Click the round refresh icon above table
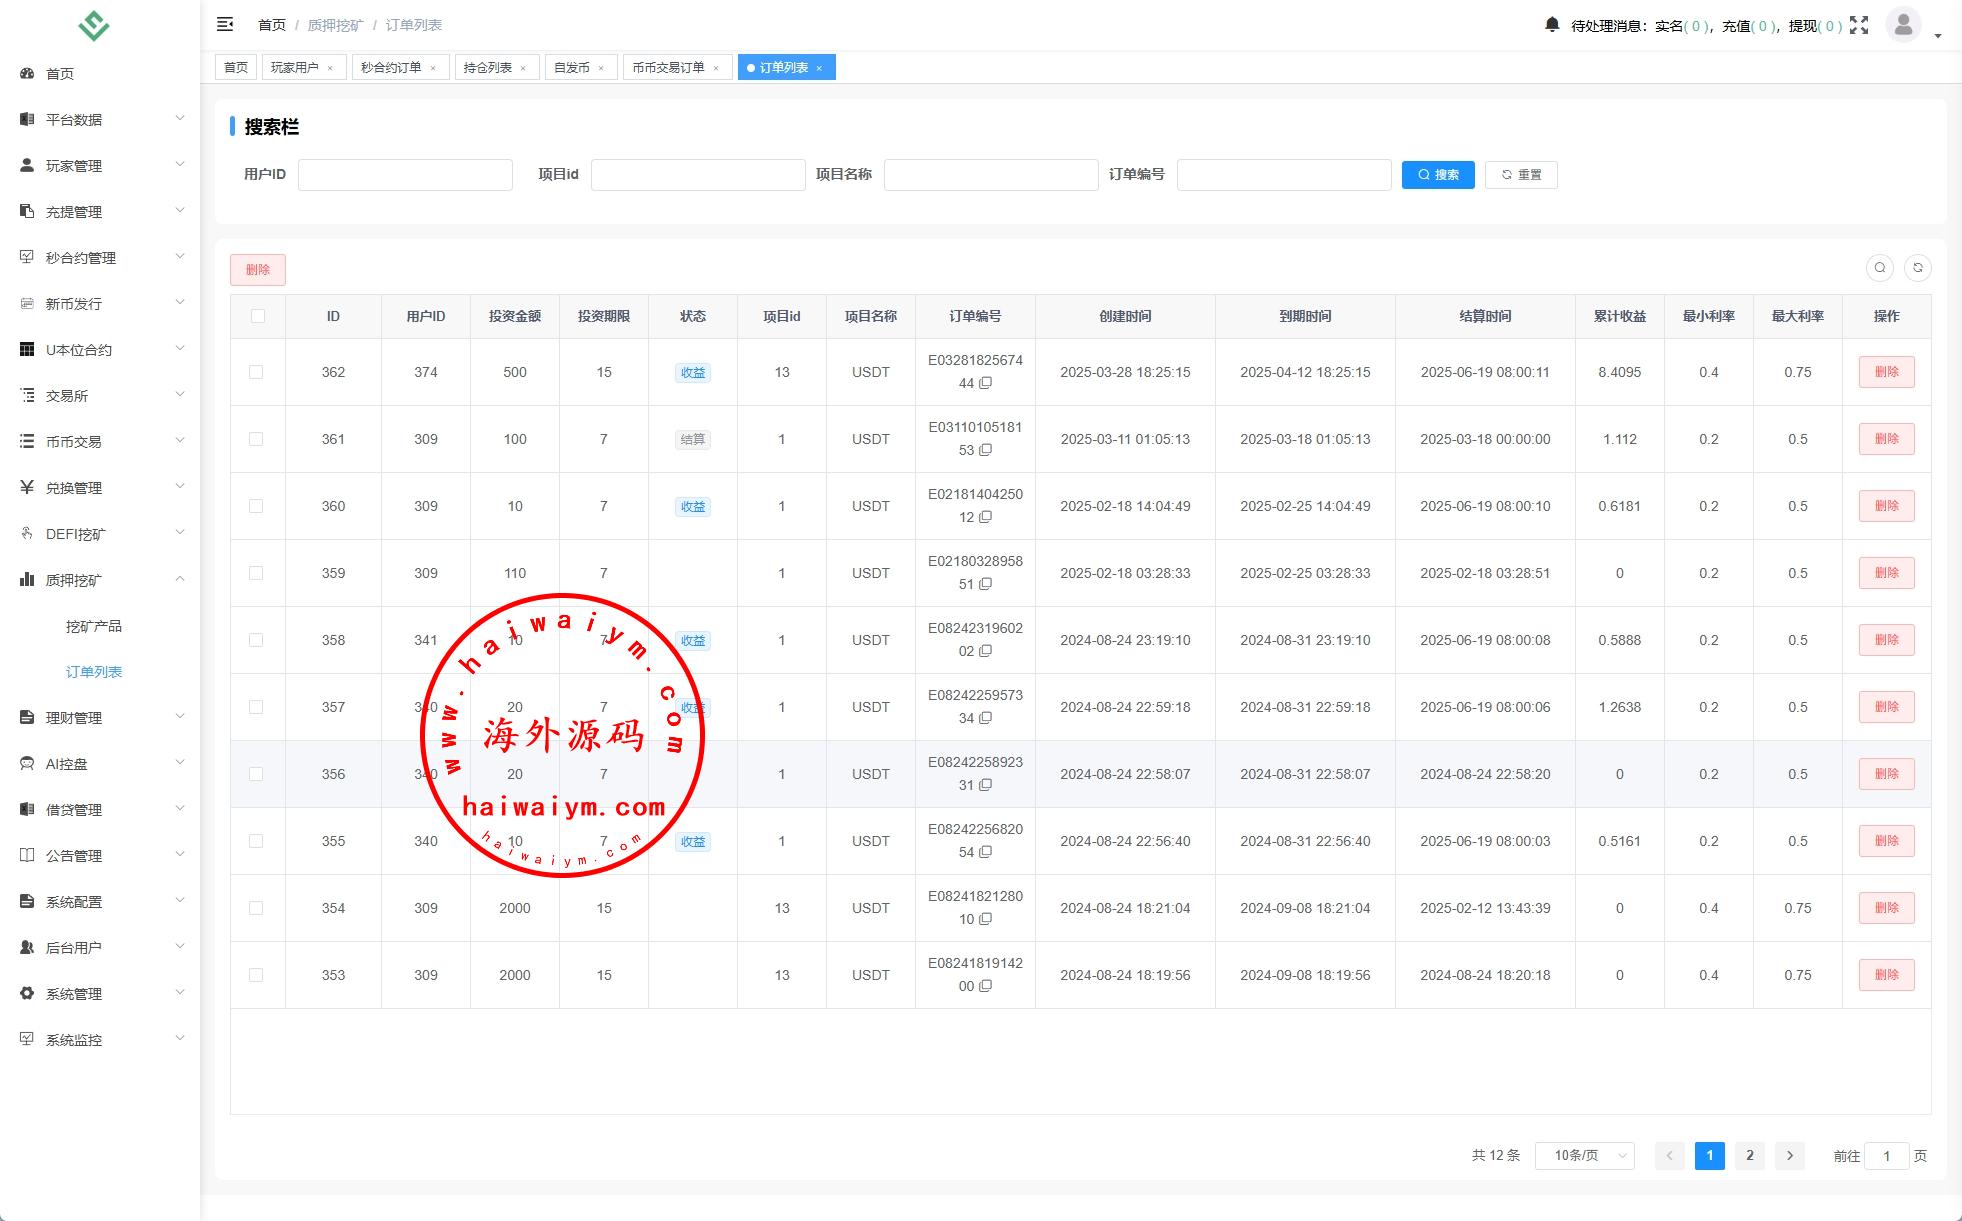 (x=1918, y=268)
